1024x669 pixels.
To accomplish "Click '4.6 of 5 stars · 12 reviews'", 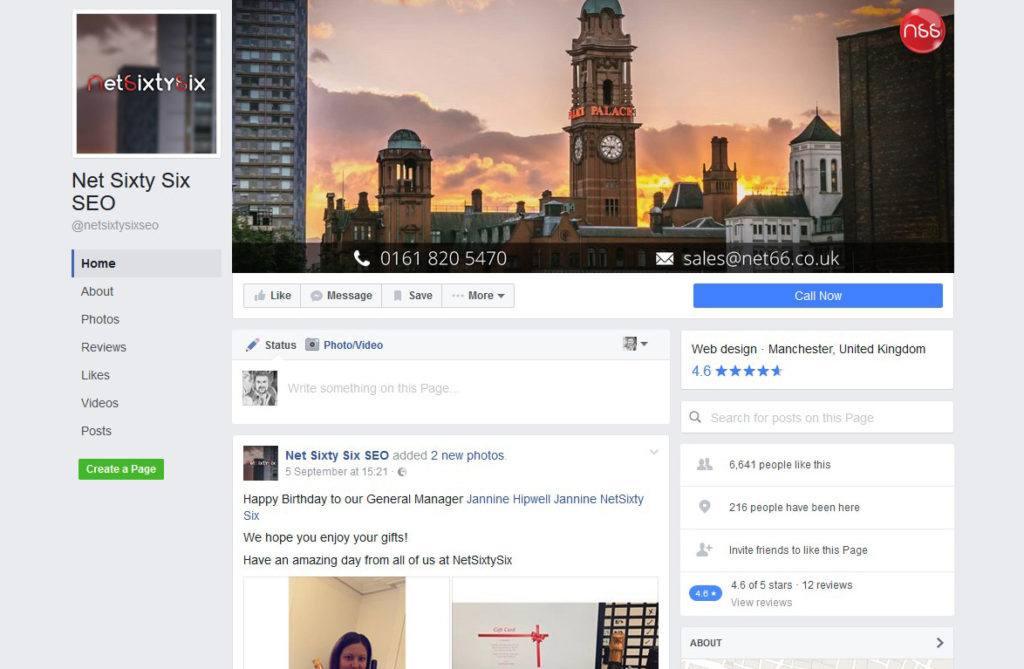I will coord(792,585).
